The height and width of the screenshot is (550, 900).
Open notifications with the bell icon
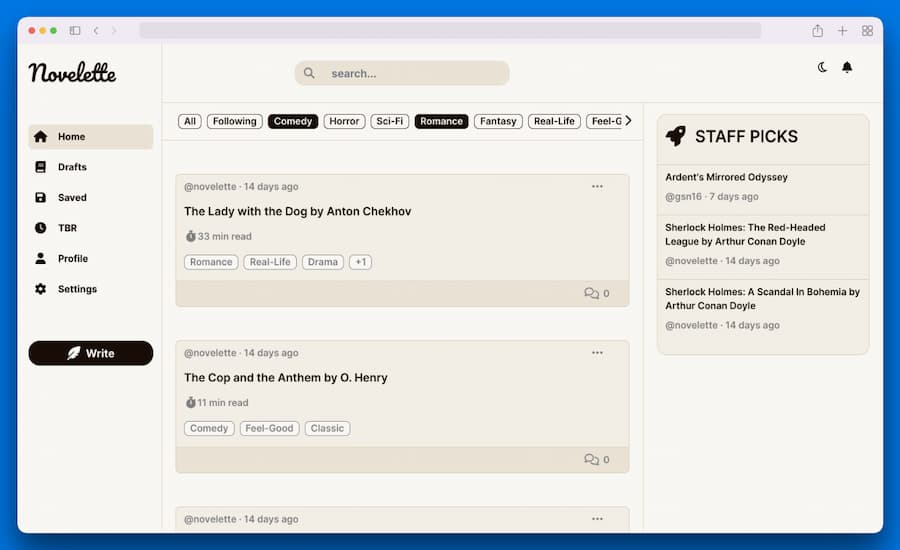[x=847, y=68]
